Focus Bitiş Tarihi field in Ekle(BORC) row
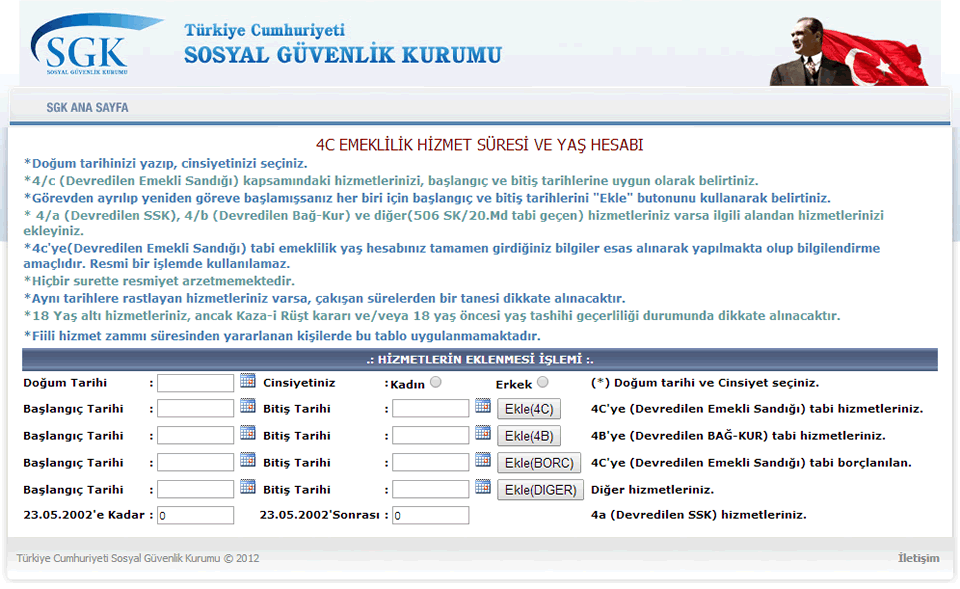This screenshot has width=960, height=589. [430, 462]
